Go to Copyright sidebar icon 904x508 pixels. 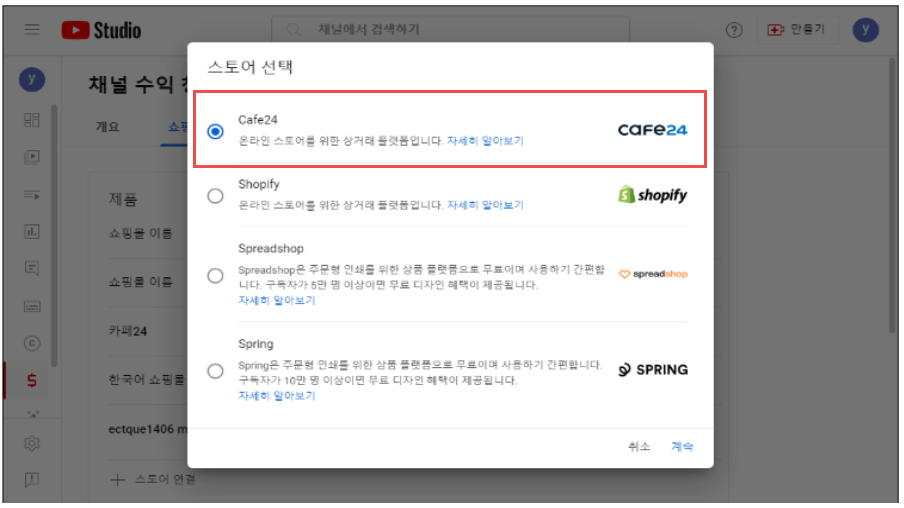32,343
